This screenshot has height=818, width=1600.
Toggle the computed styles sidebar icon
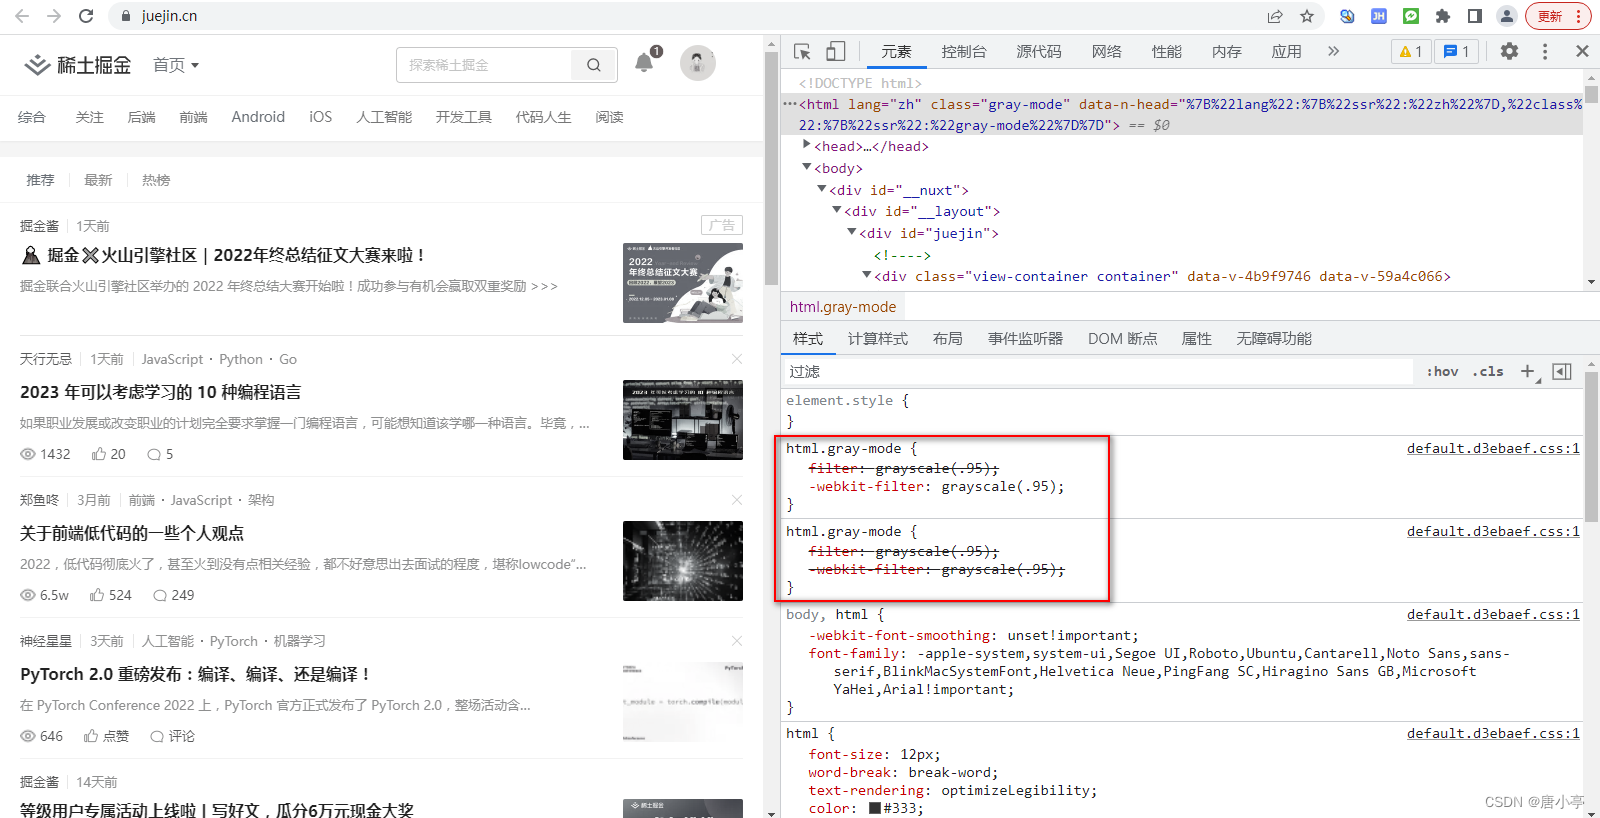tap(1562, 371)
